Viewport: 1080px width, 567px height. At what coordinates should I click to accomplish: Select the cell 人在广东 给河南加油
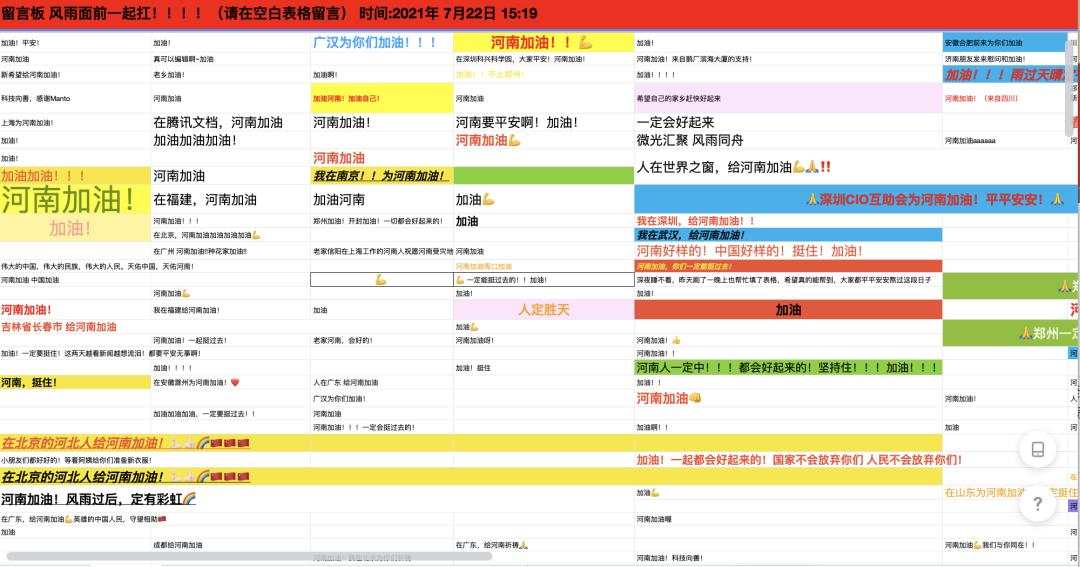(382, 382)
